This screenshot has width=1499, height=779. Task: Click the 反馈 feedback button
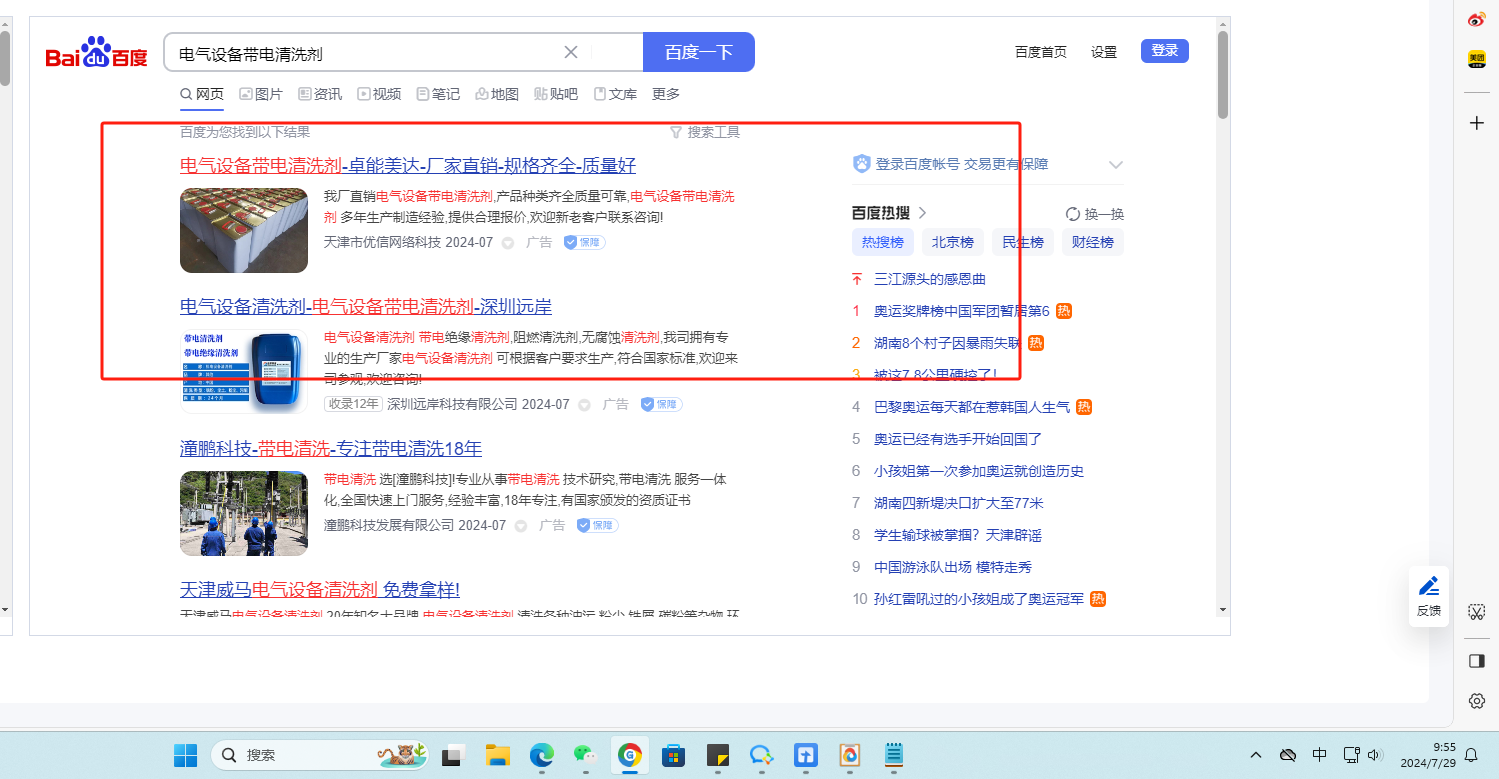[x=1429, y=595]
